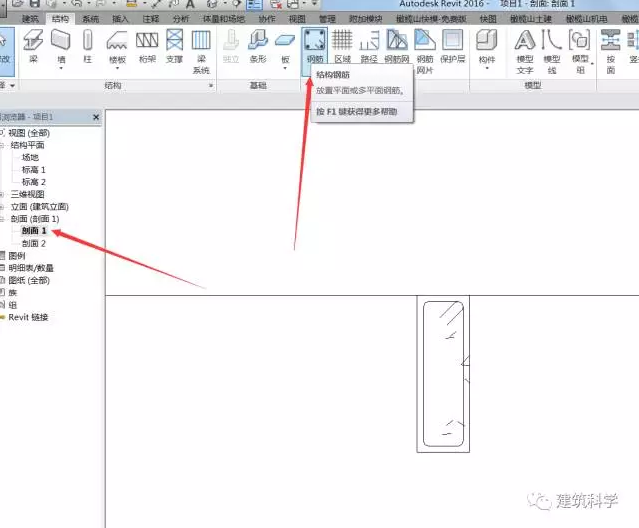Switch to the 视图 ribbon tab
This screenshot has height=528, width=639.
click(x=297, y=19)
